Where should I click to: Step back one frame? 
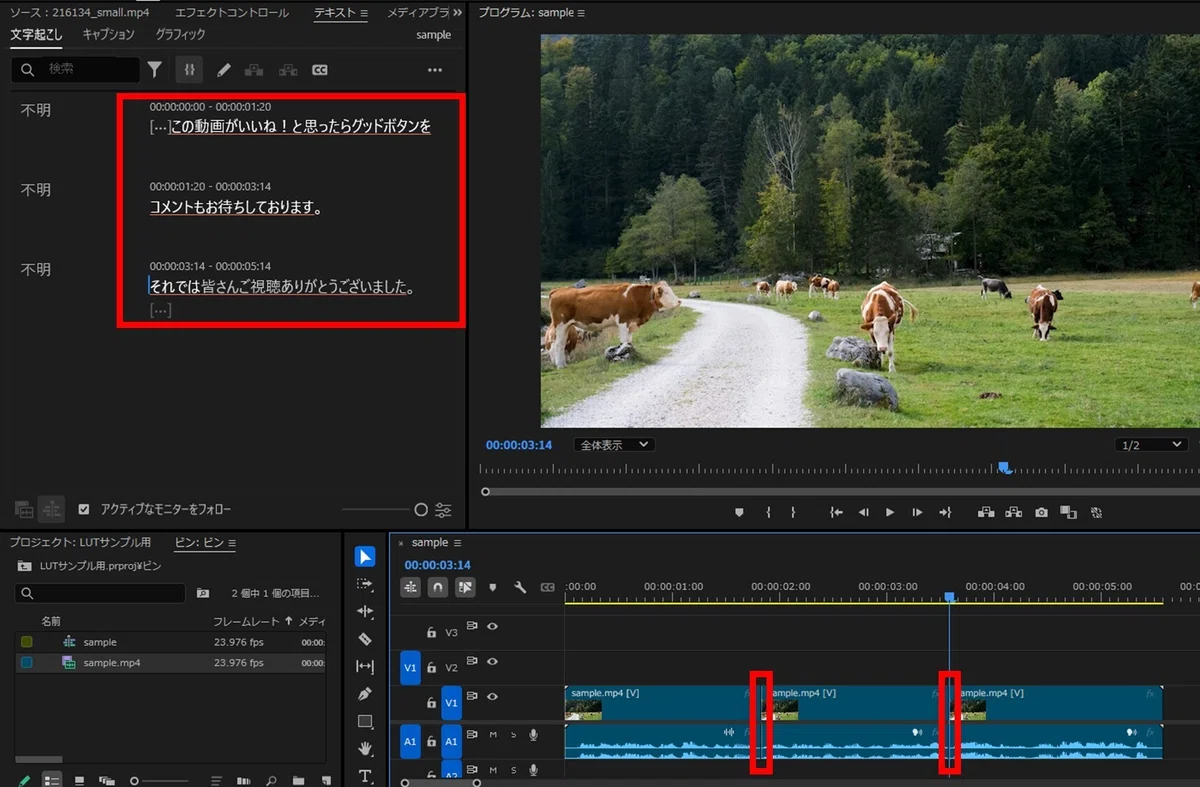point(863,512)
